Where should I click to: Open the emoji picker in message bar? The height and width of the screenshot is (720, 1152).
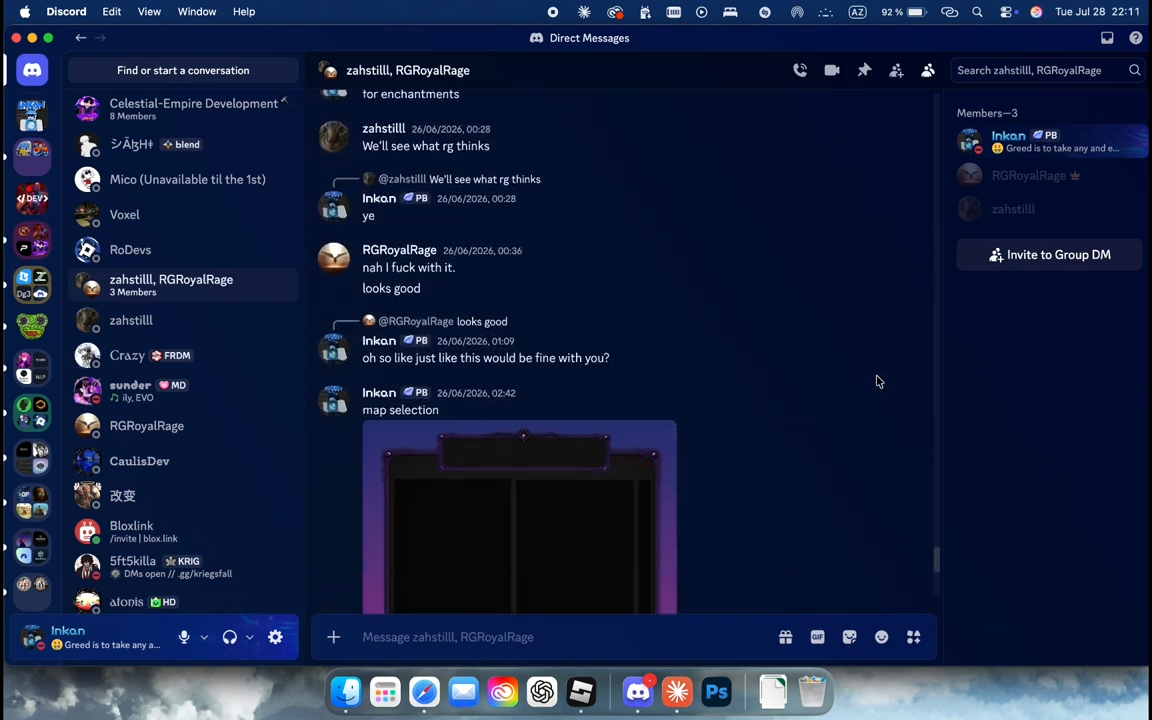882,637
